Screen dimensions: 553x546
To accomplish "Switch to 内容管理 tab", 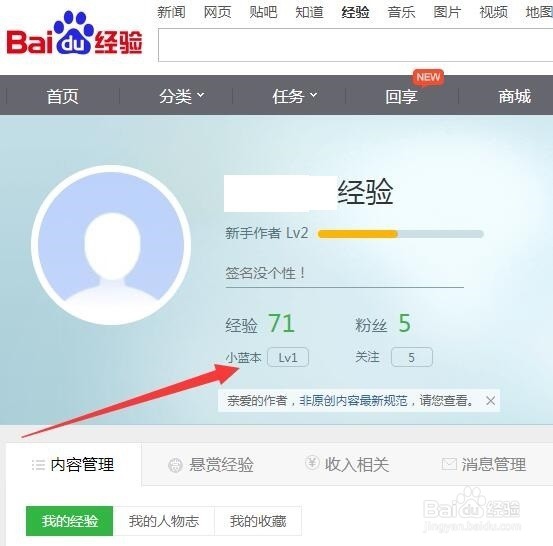I will click(x=74, y=465).
